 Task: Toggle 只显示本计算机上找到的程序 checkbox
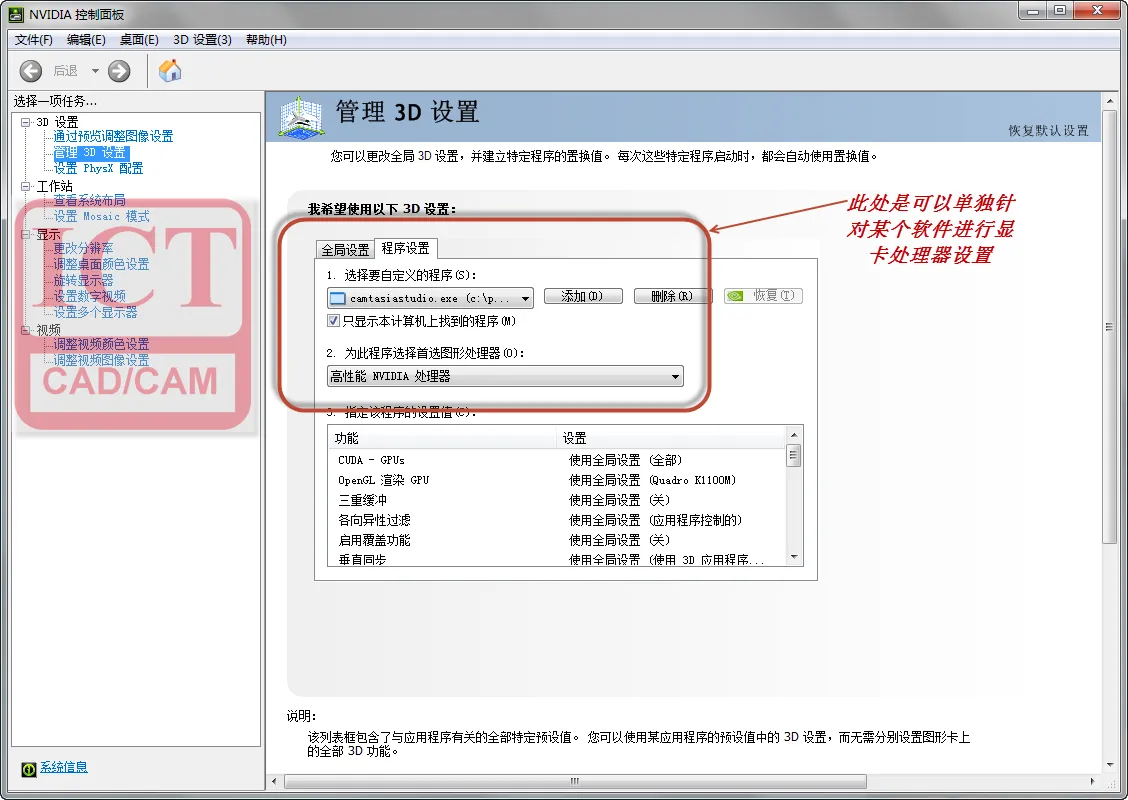pyautogui.click(x=334, y=321)
